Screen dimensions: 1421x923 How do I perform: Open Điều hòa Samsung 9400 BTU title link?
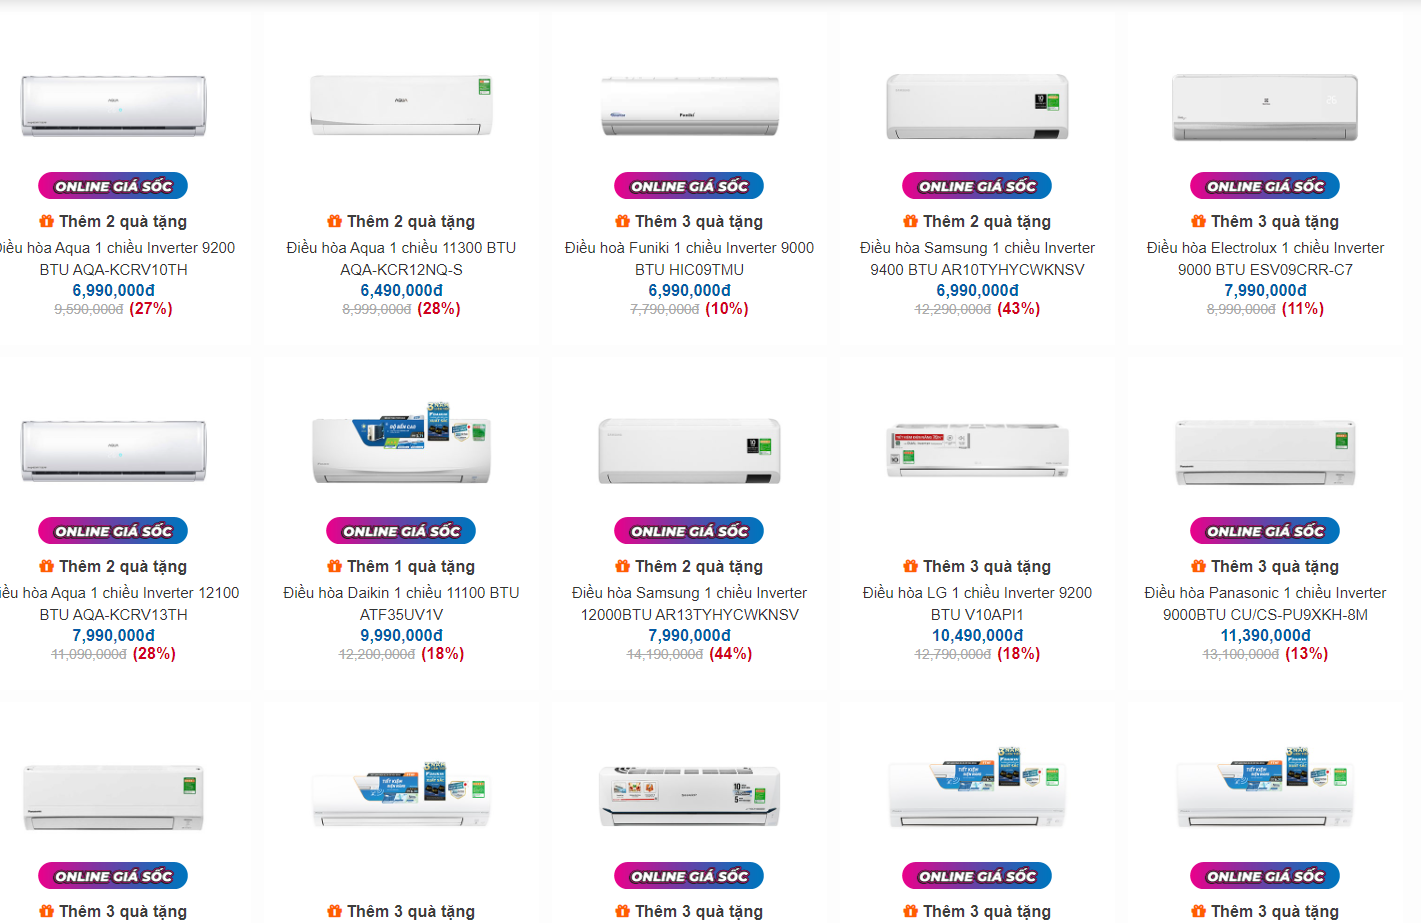(977, 258)
